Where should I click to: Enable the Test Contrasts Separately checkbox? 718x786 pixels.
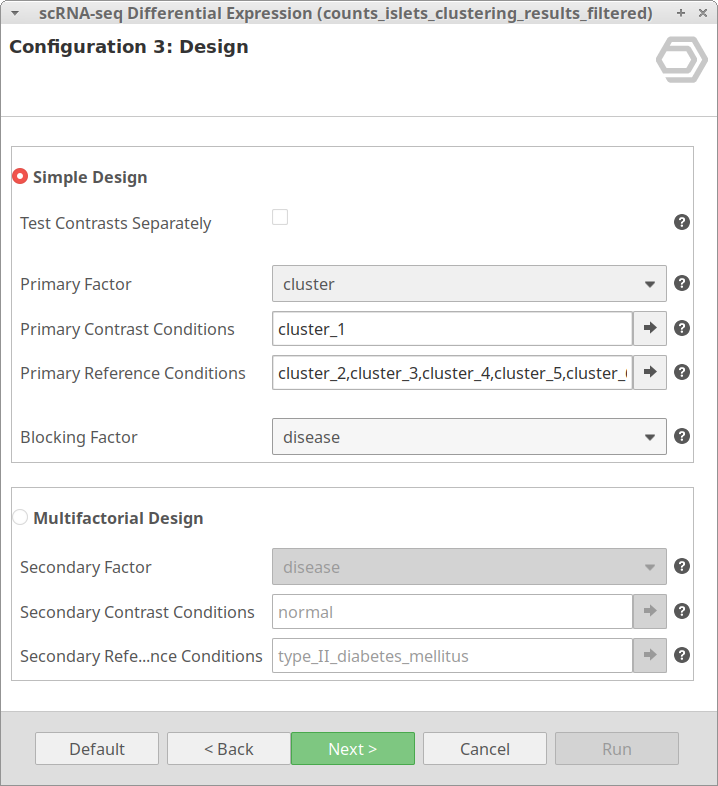pyautogui.click(x=280, y=217)
